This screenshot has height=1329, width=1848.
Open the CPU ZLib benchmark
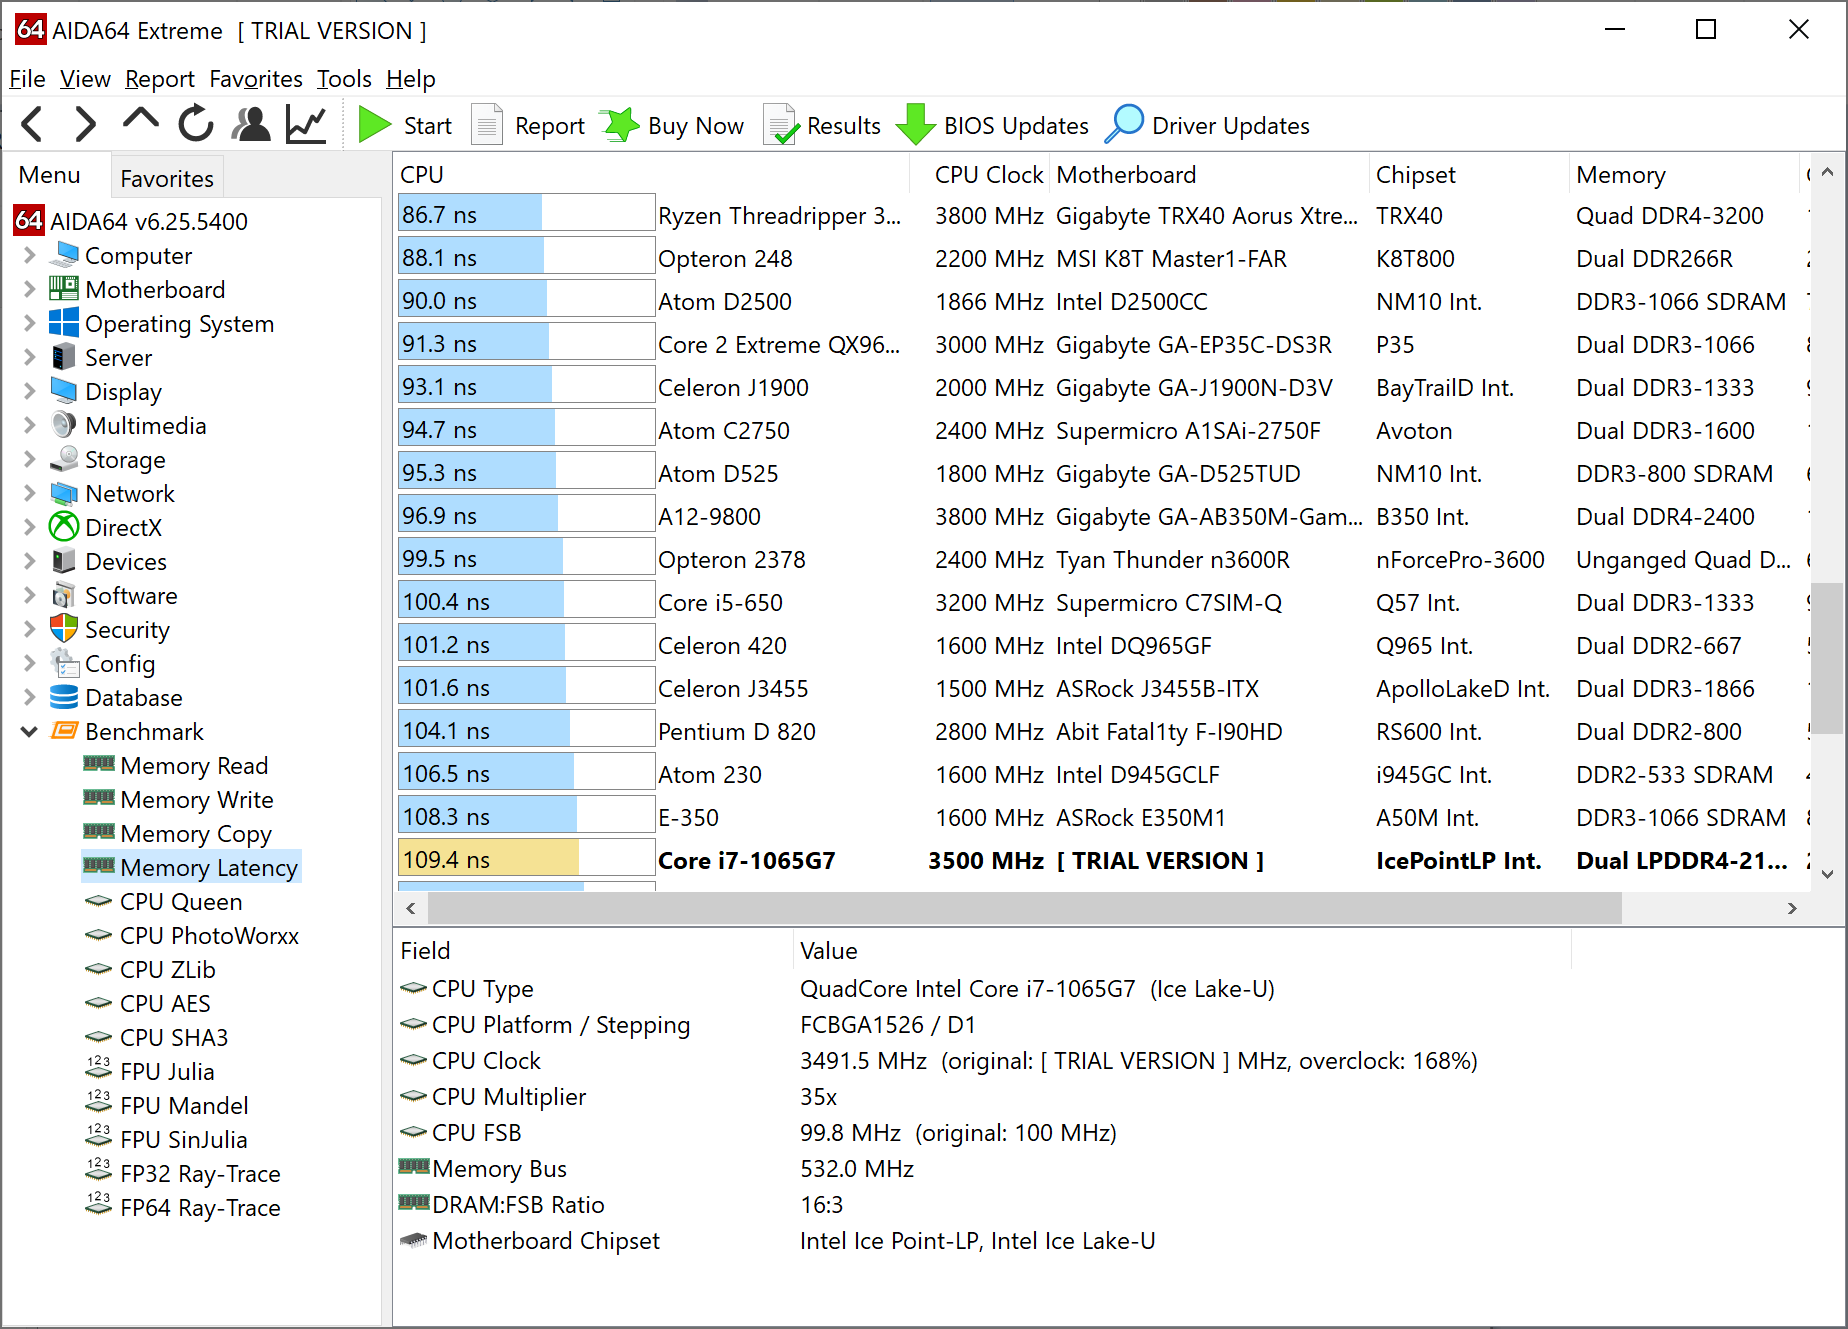(150, 970)
